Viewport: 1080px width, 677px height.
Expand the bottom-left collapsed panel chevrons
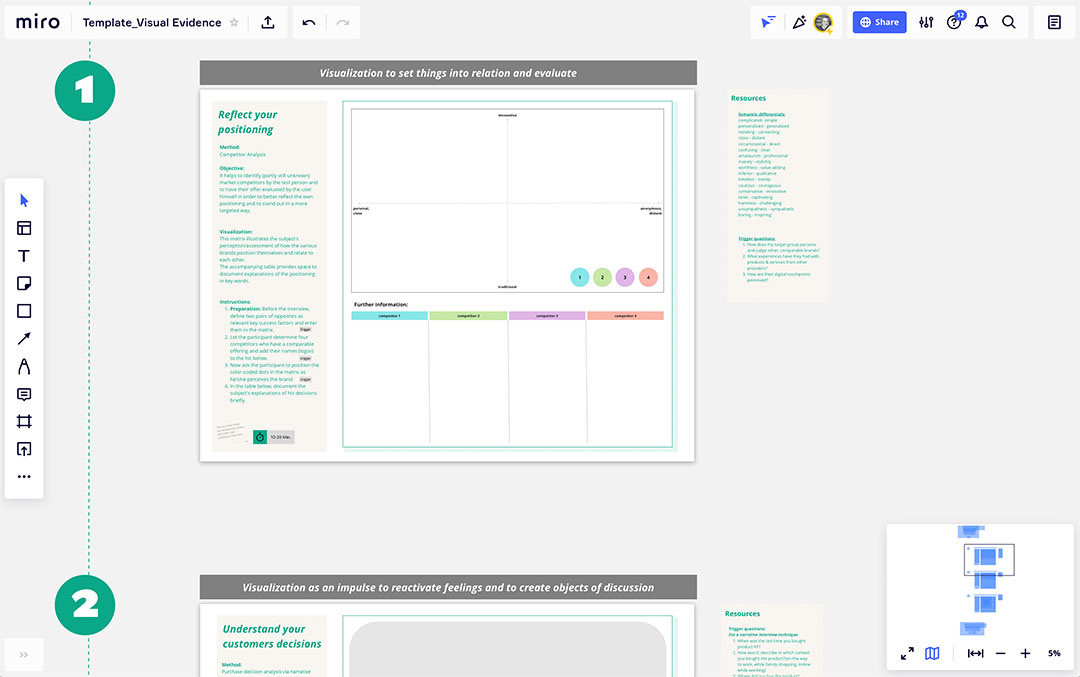[24, 655]
